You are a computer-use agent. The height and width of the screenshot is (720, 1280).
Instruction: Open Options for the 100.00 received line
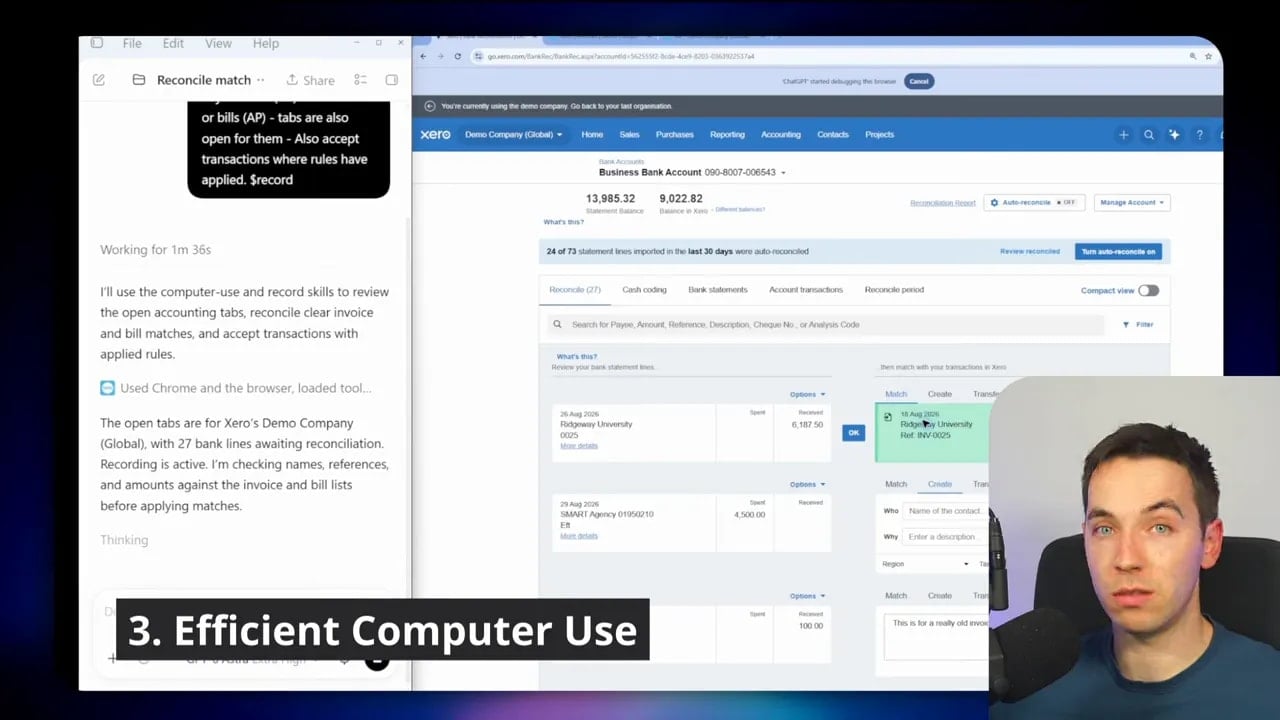tap(807, 596)
